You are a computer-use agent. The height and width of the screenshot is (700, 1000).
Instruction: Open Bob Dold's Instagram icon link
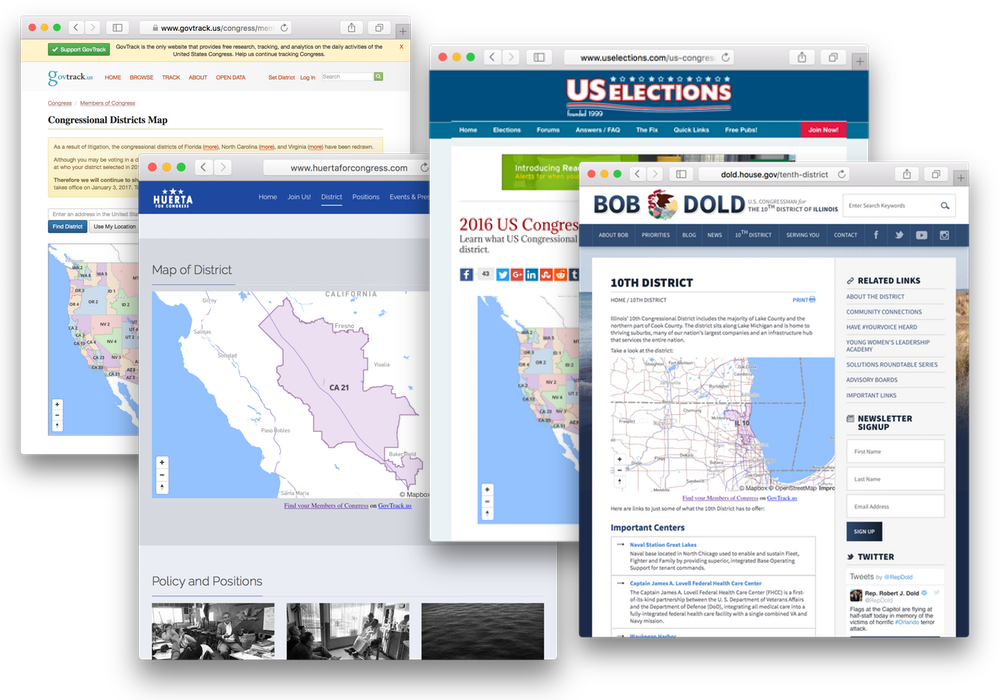click(x=944, y=235)
